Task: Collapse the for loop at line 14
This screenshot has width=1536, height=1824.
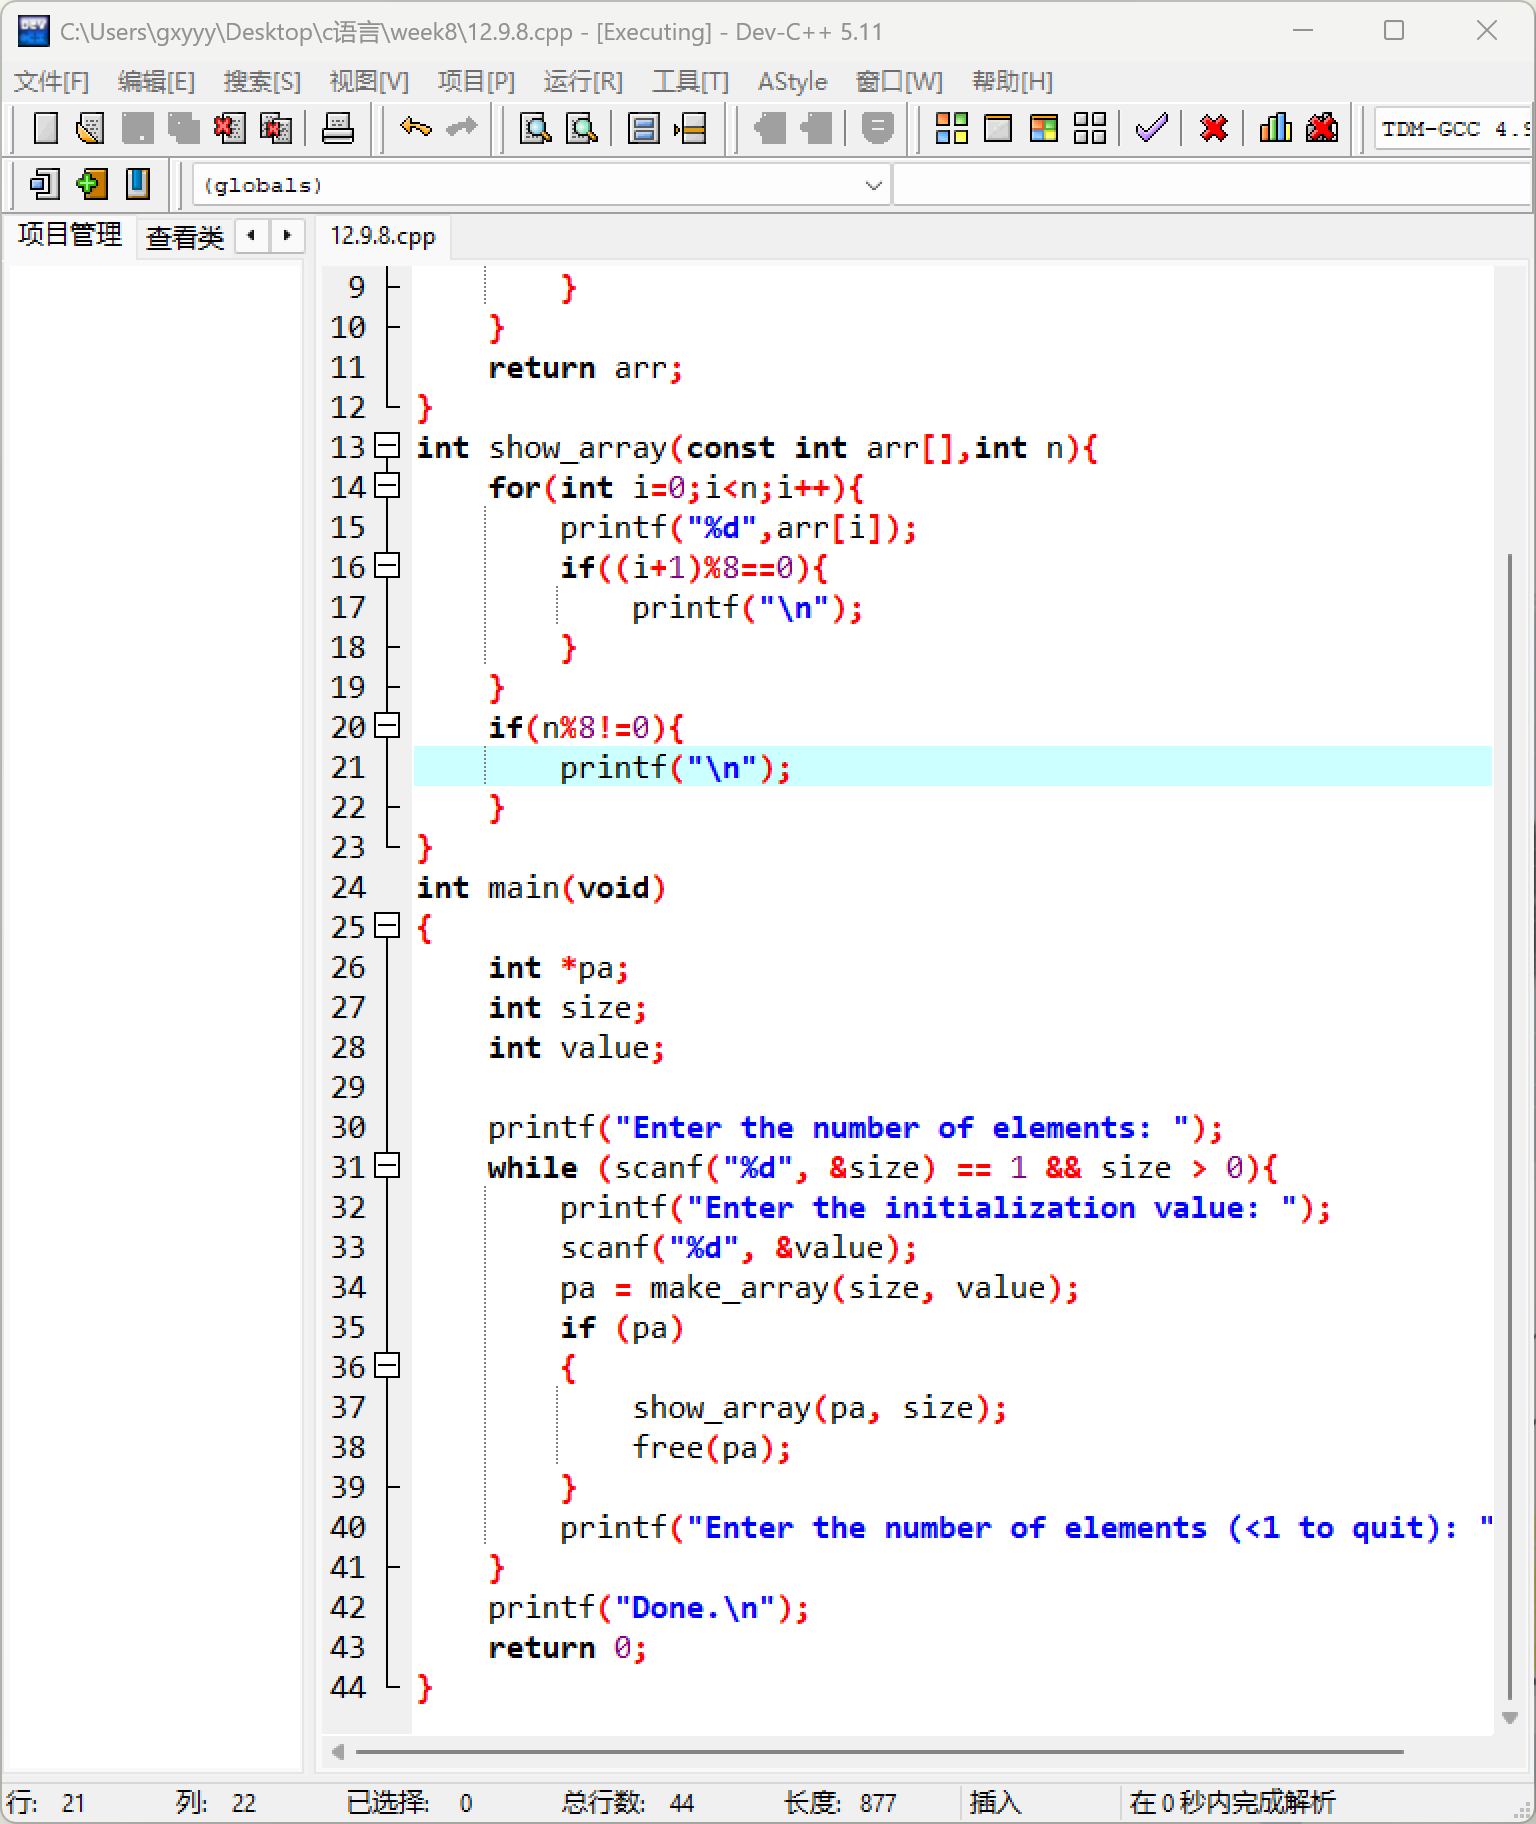Action: coord(387,486)
